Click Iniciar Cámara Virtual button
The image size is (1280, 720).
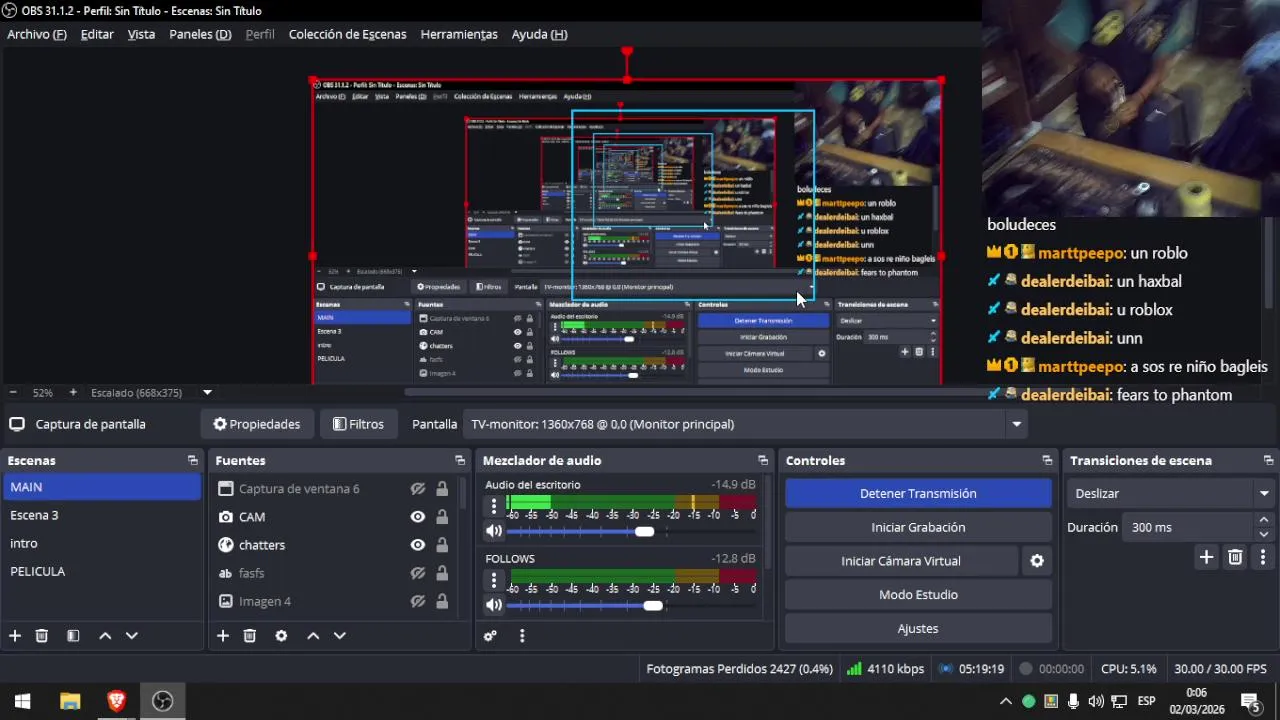901,561
